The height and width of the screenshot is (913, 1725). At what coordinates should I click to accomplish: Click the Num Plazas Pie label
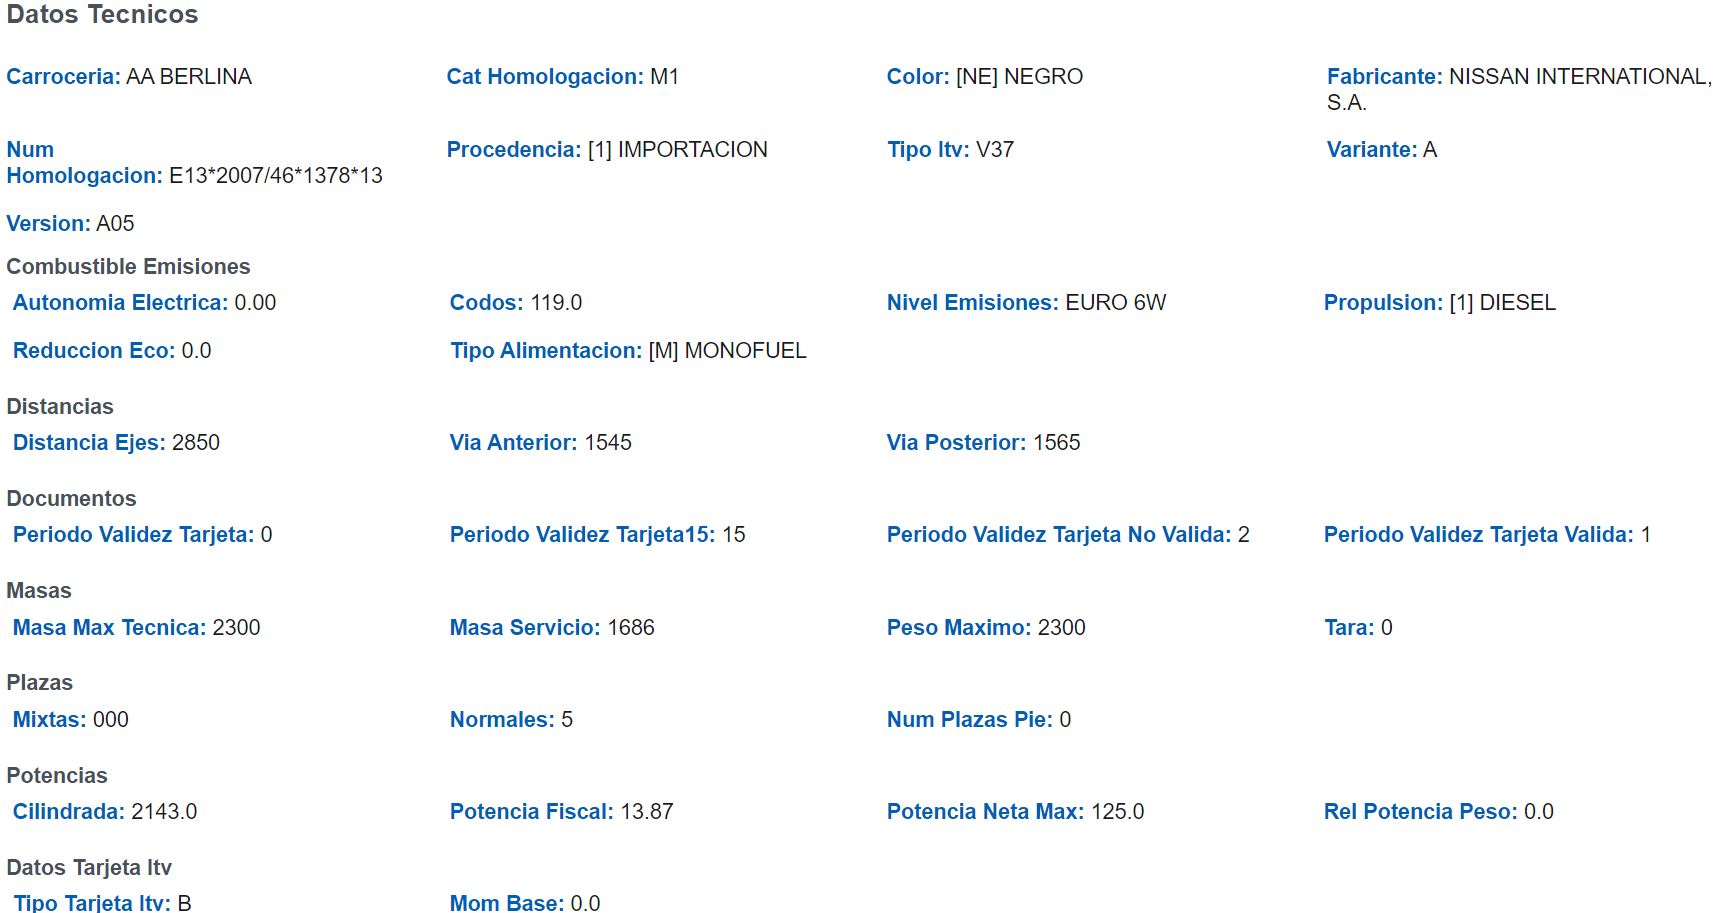[969, 720]
